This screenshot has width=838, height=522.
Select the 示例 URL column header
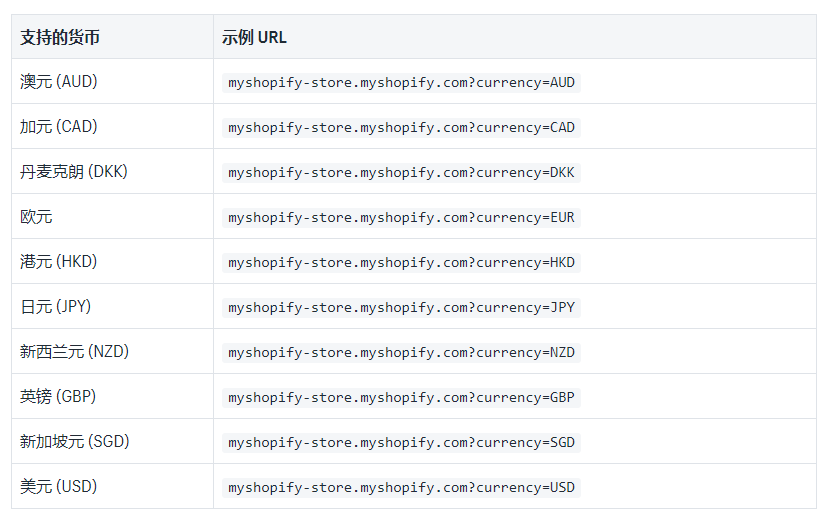tap(515, 37)
